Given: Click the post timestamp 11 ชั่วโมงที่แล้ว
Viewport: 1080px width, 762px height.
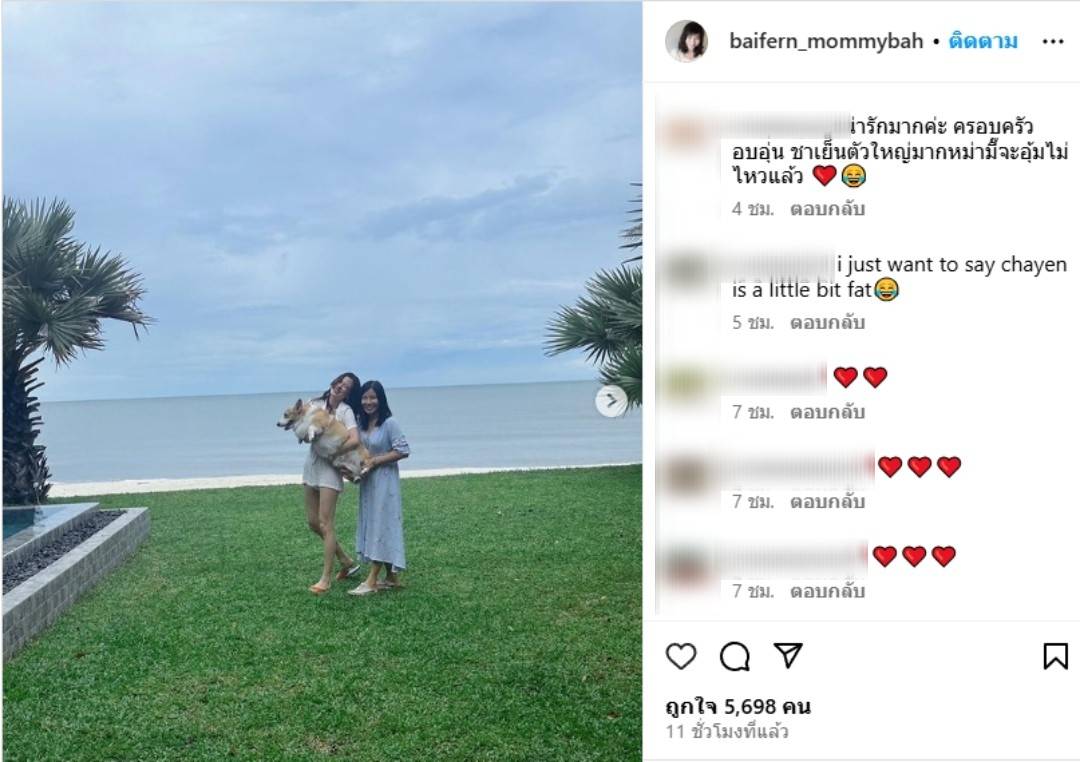Looking at the screenshot, I should point(727,732).
